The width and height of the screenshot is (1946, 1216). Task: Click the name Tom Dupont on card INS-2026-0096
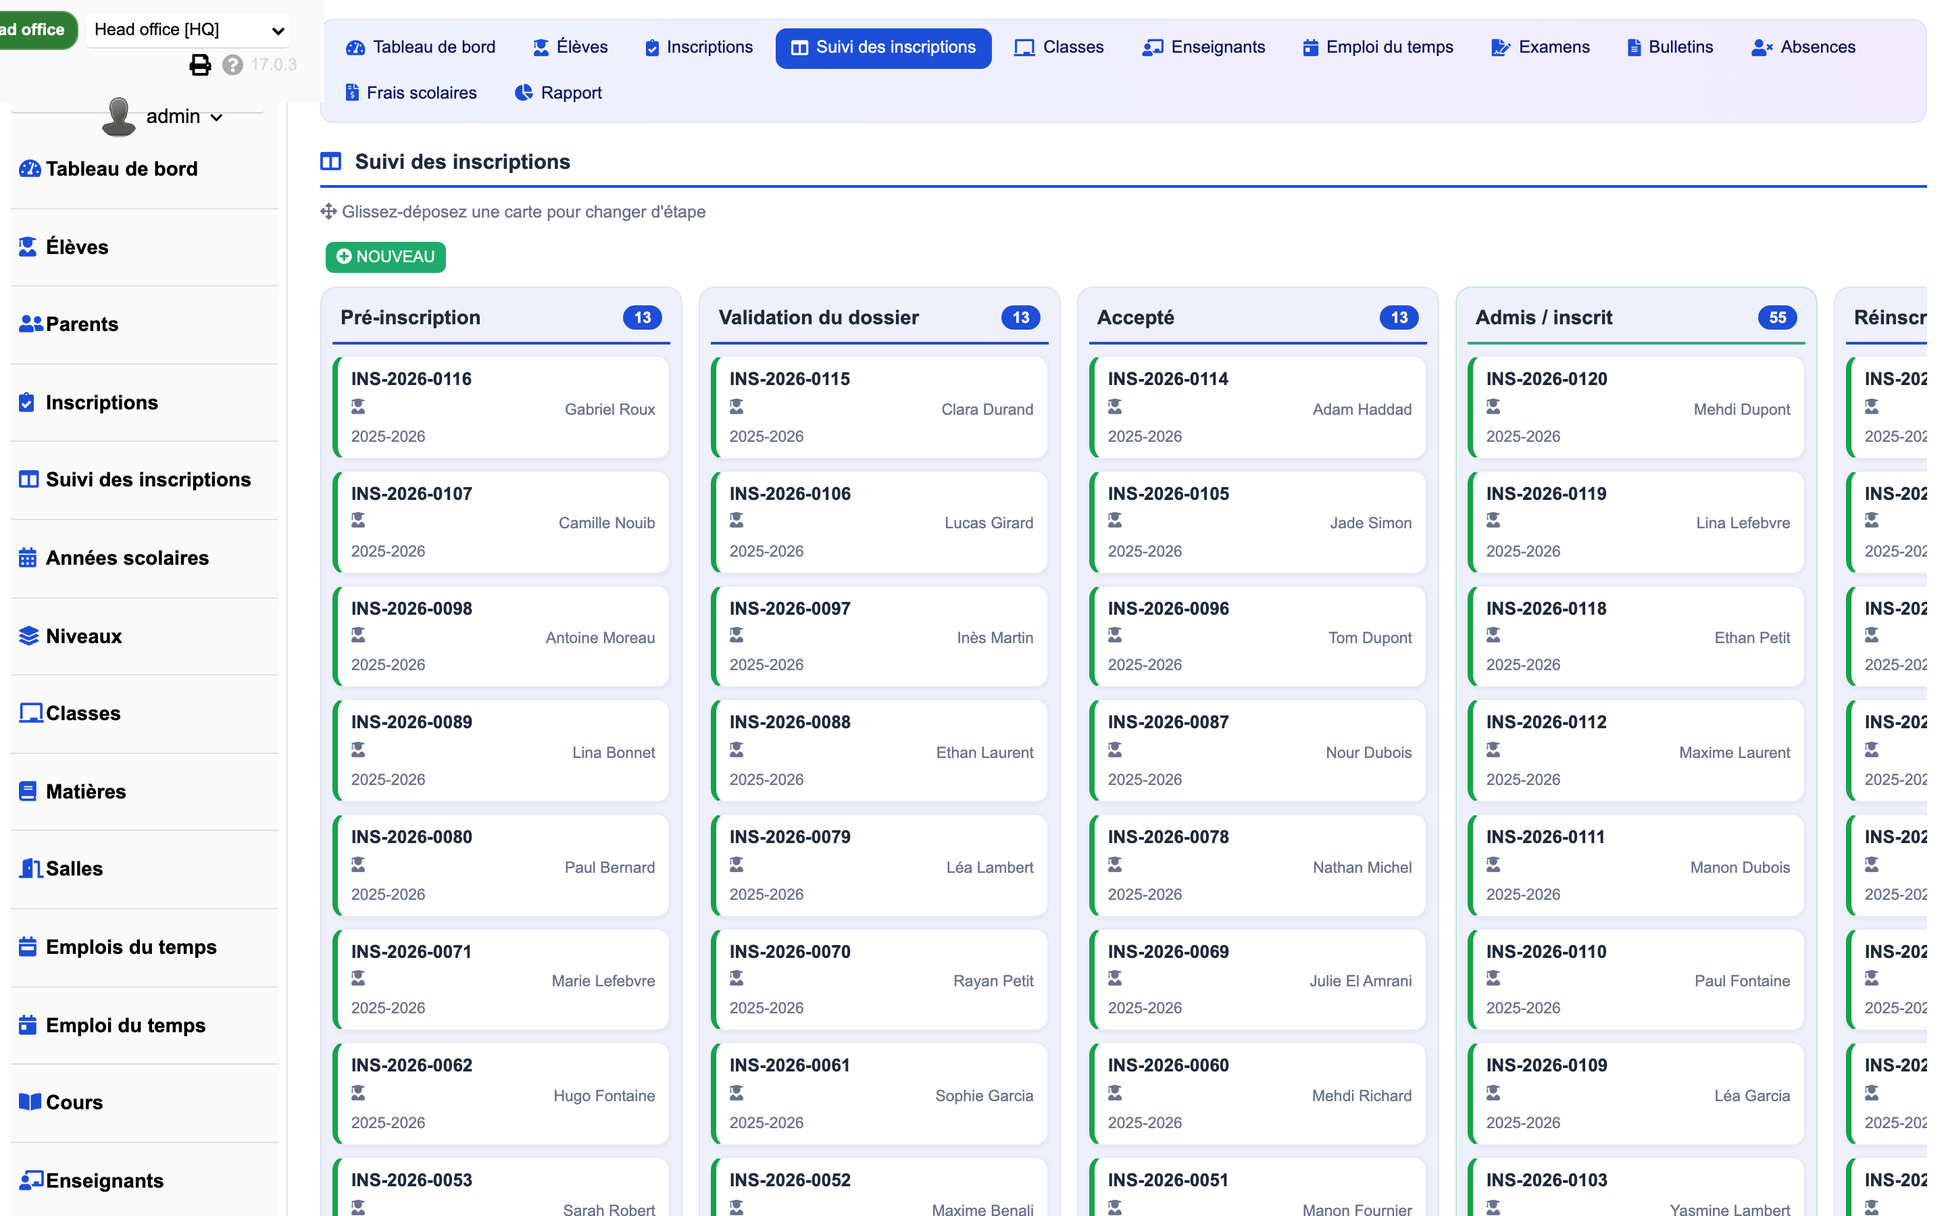(1370, 638)
